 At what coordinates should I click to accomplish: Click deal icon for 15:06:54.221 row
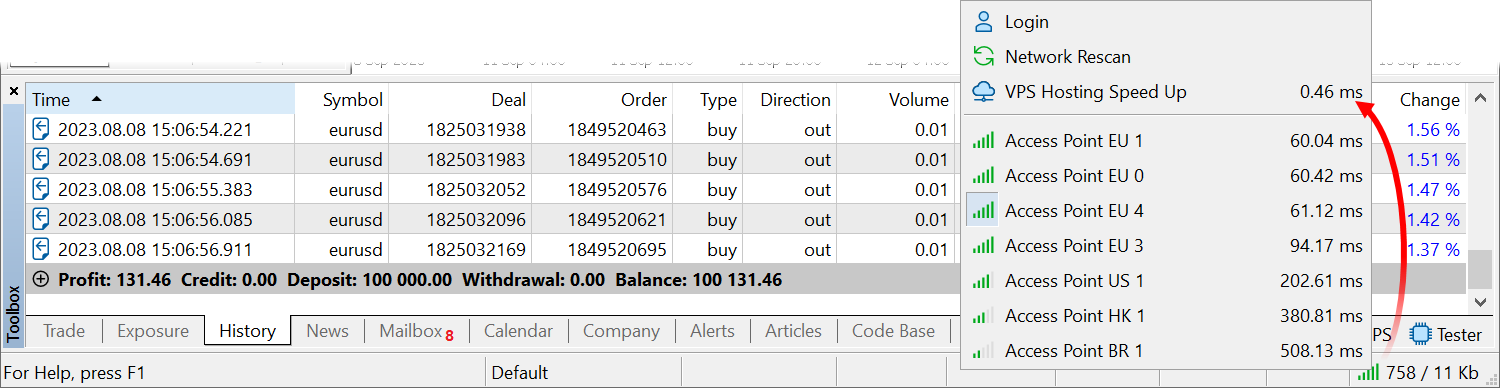[41, 129]
